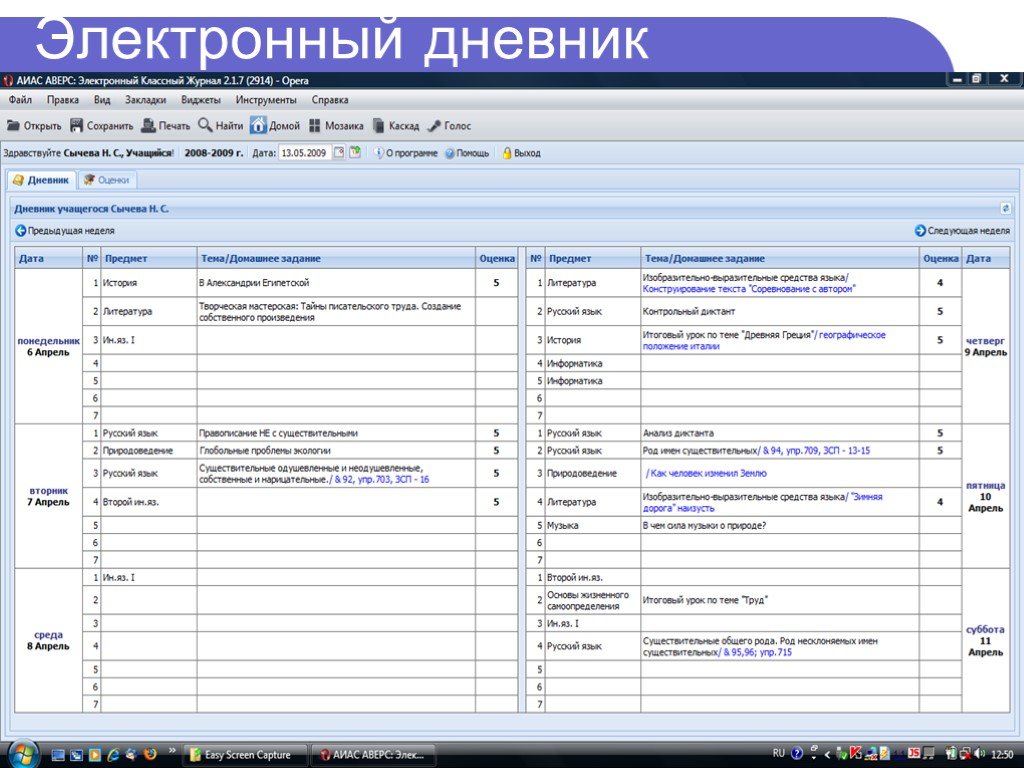Screen dimensions: 1024x768
Task: Expand quick launch chevron on taskbar
Action: tap(172, 751)
